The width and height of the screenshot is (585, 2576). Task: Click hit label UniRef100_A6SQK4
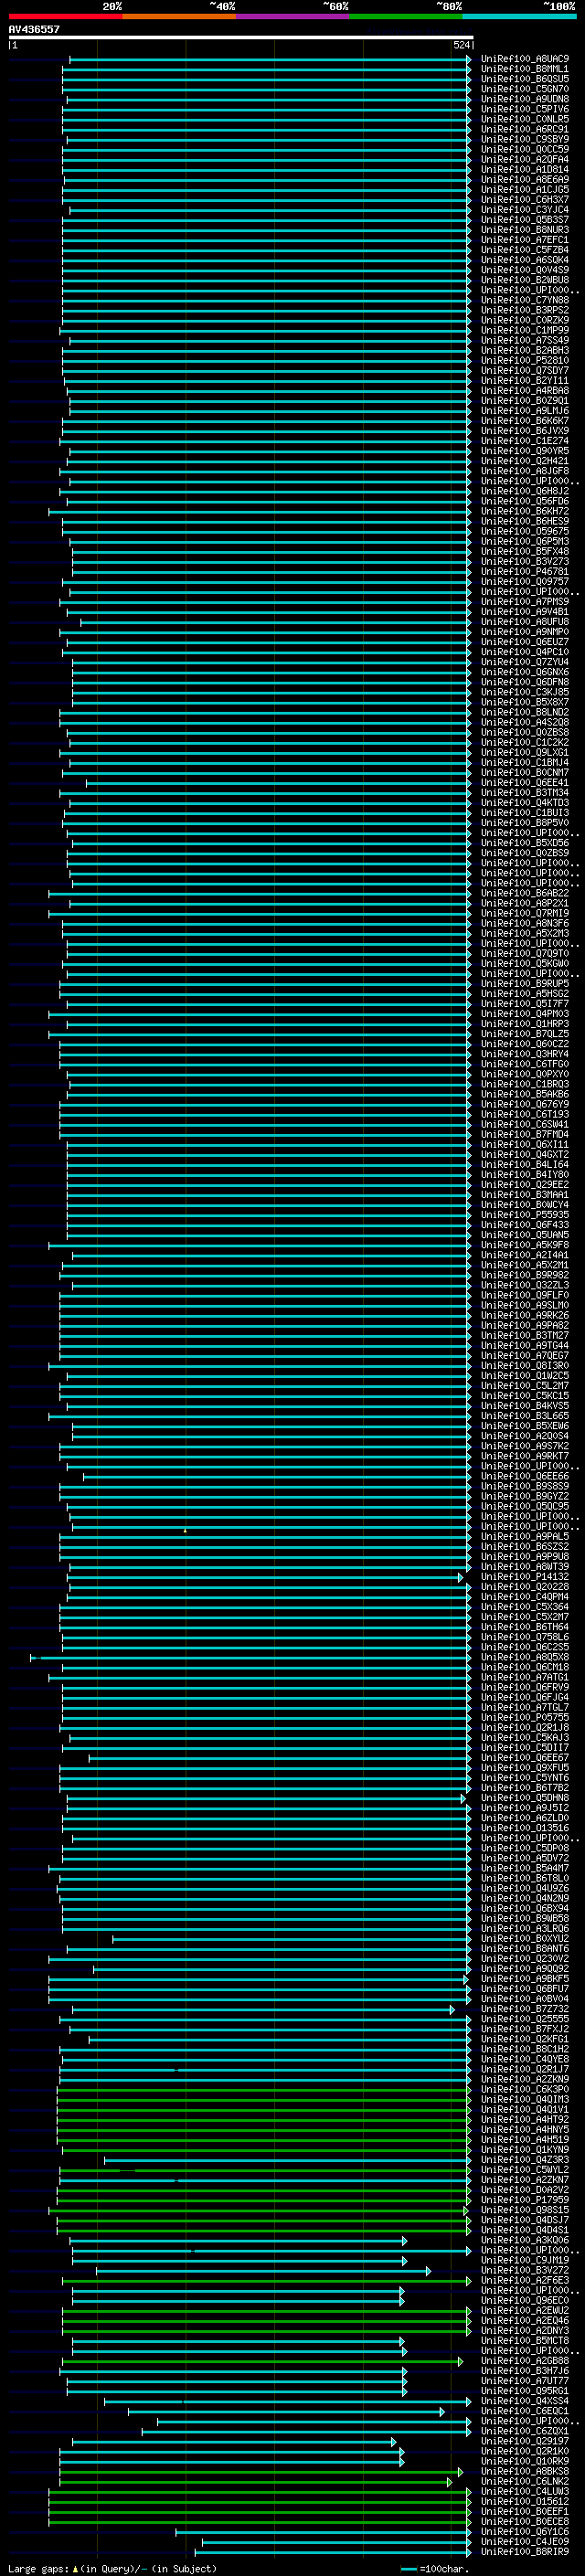pos(524,260)
